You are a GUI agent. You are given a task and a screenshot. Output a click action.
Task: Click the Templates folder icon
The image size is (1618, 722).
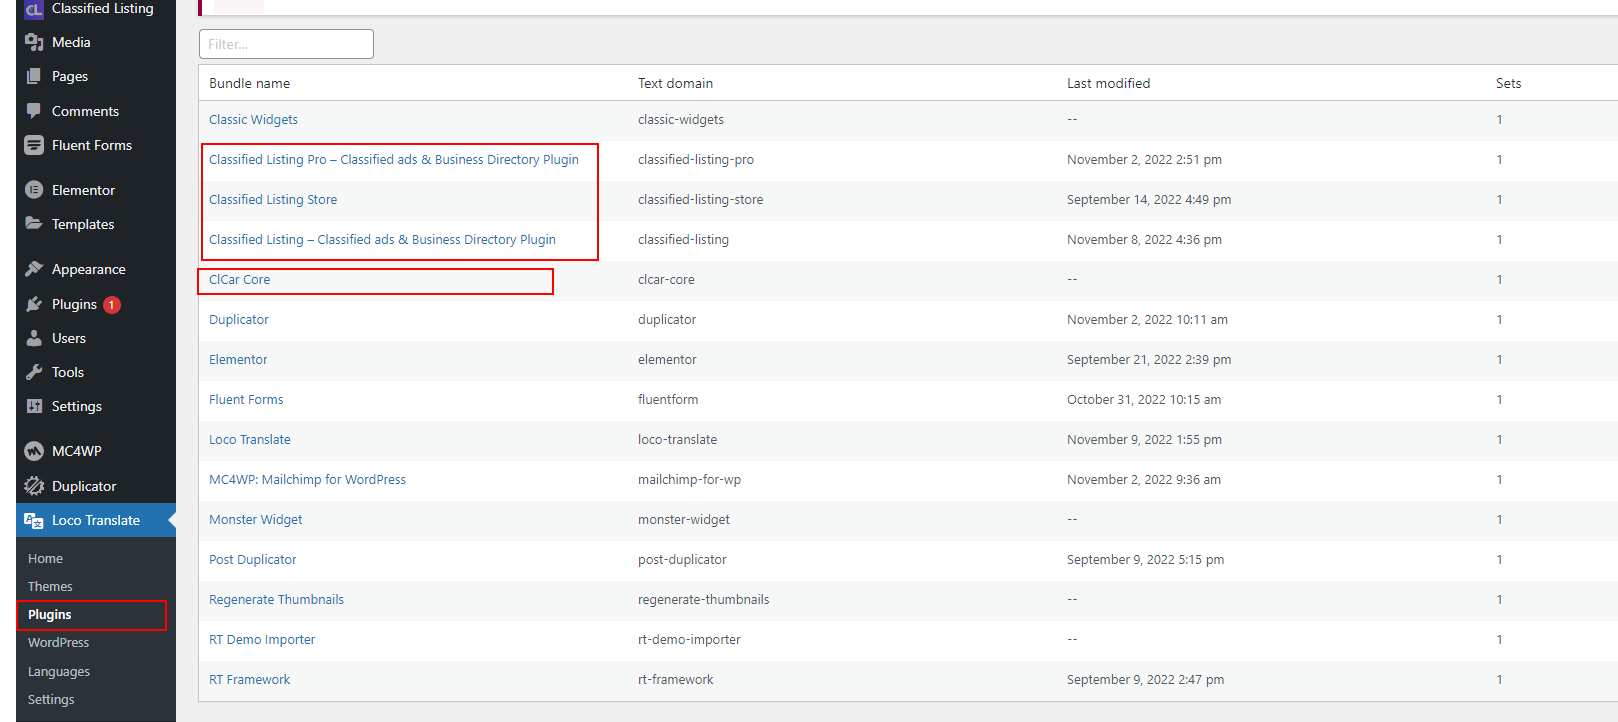coord(34,224)
